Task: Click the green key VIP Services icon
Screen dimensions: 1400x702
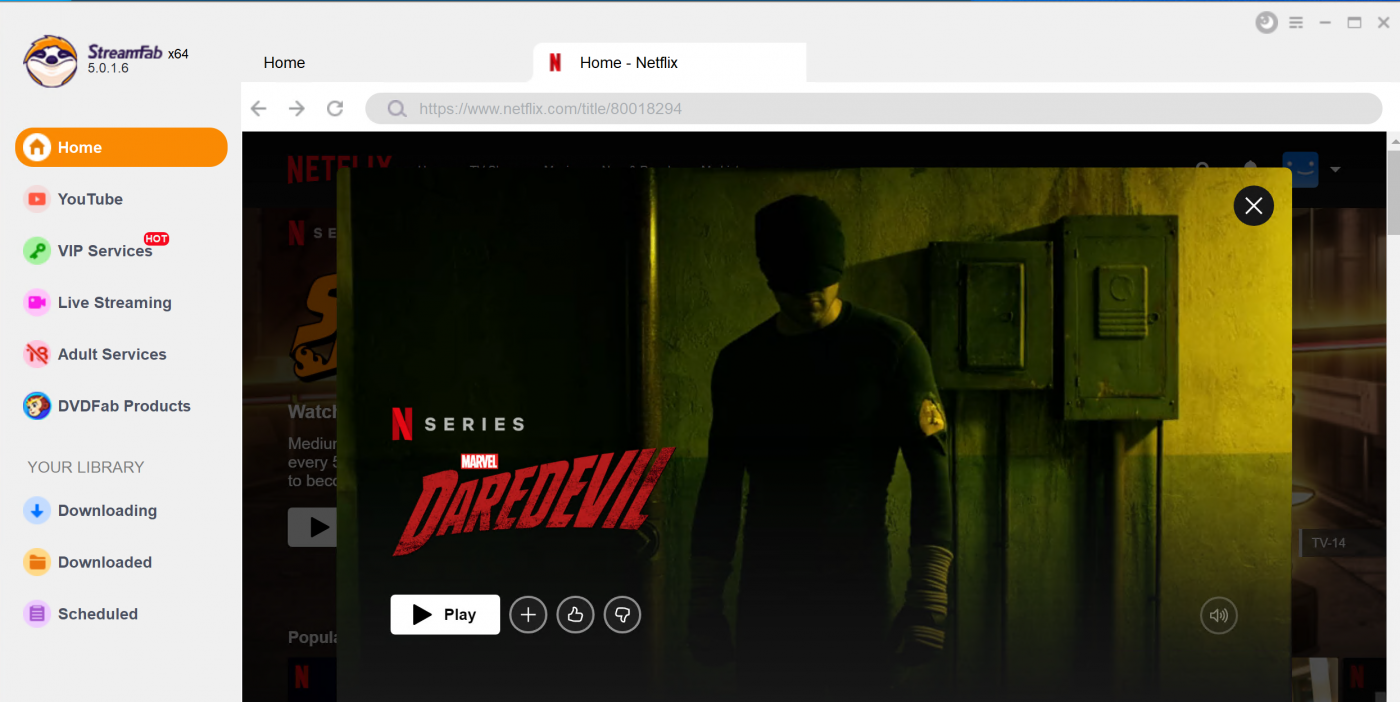Action: tap(37, 251)
